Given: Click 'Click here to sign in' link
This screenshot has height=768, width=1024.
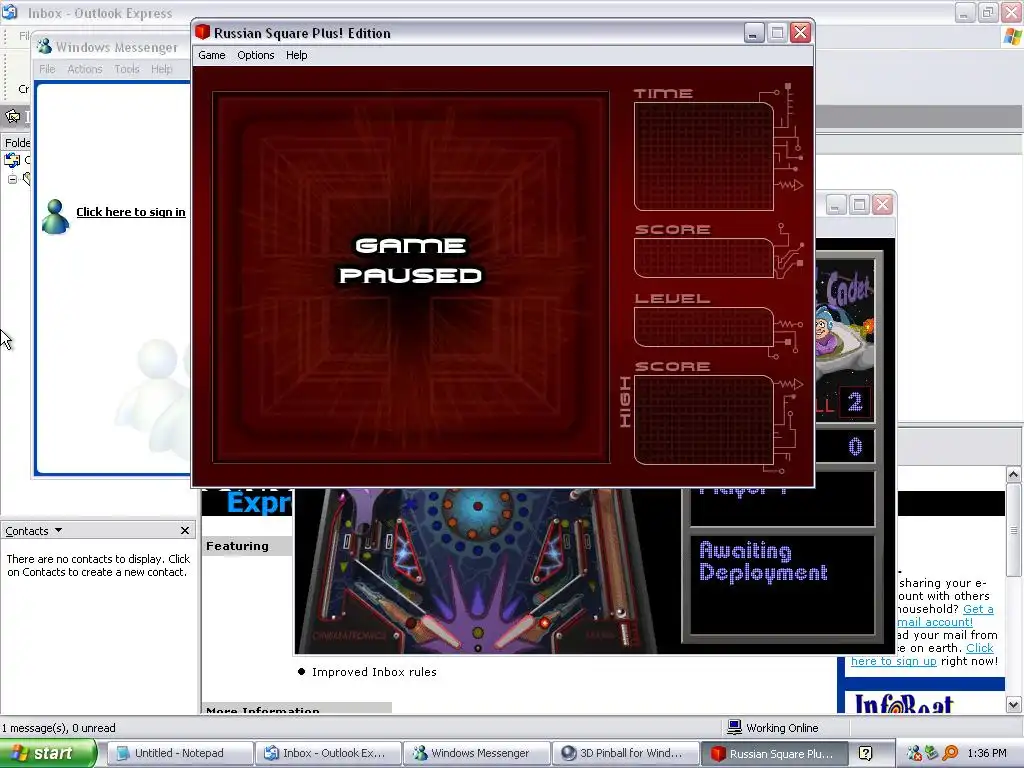Looking at the screenshot, I should [131, 212].
